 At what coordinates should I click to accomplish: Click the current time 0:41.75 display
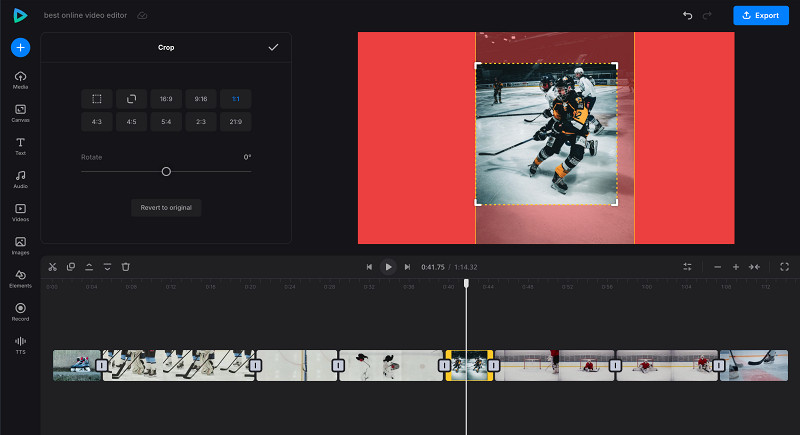pos(433,267)
